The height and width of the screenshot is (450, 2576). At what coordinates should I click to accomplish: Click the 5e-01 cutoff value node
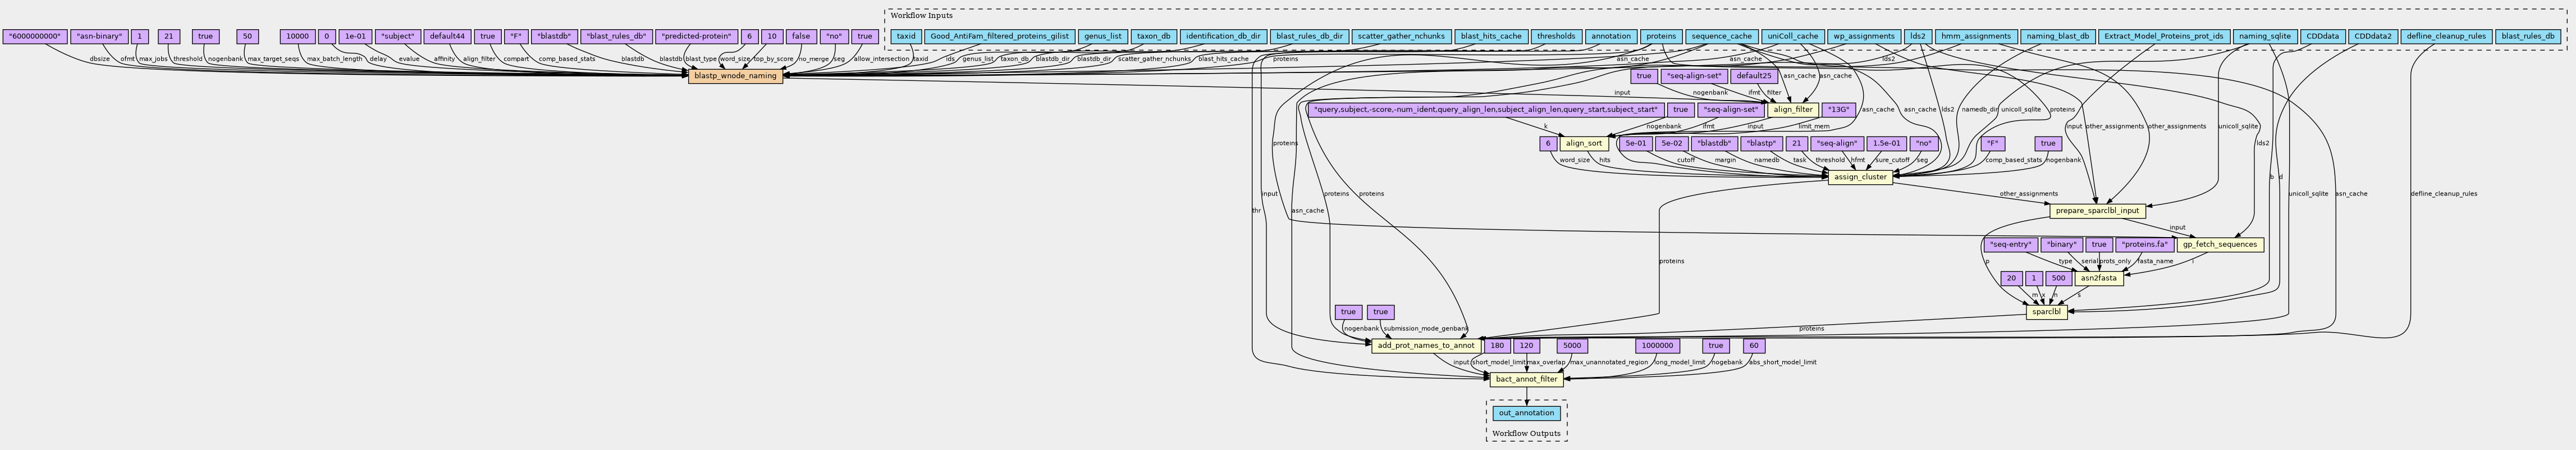1635,144
